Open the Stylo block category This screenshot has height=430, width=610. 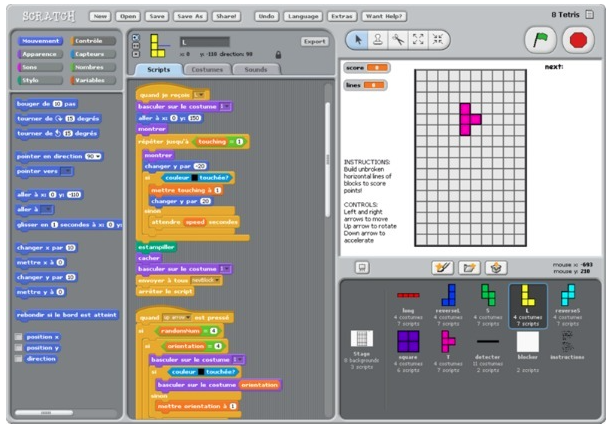click(39, 80)
